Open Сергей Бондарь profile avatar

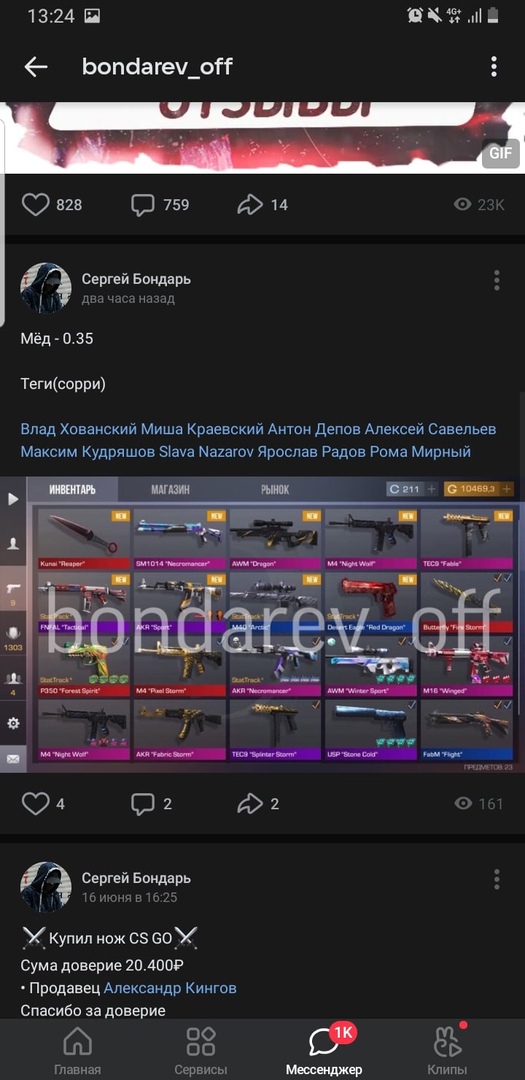pyautogui.click(x=45, y=288)
